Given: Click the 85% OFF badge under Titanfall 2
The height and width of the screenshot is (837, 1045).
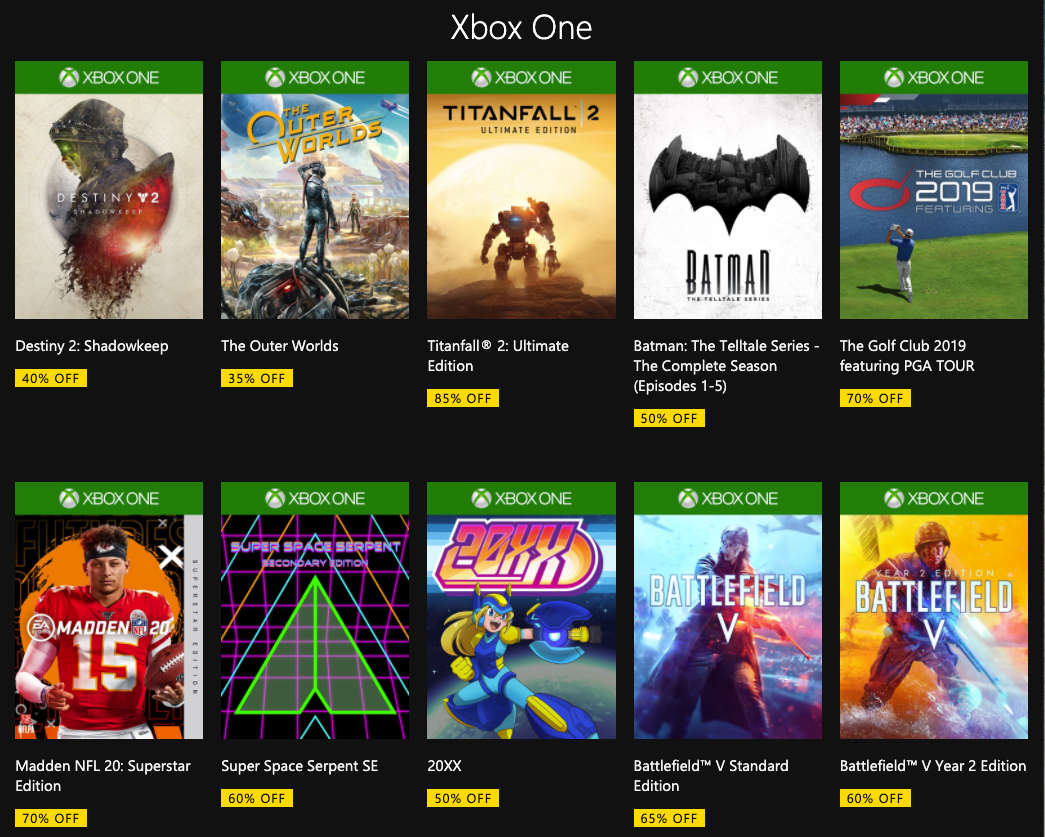Looking at the screenshot, I should pos(462,398).
